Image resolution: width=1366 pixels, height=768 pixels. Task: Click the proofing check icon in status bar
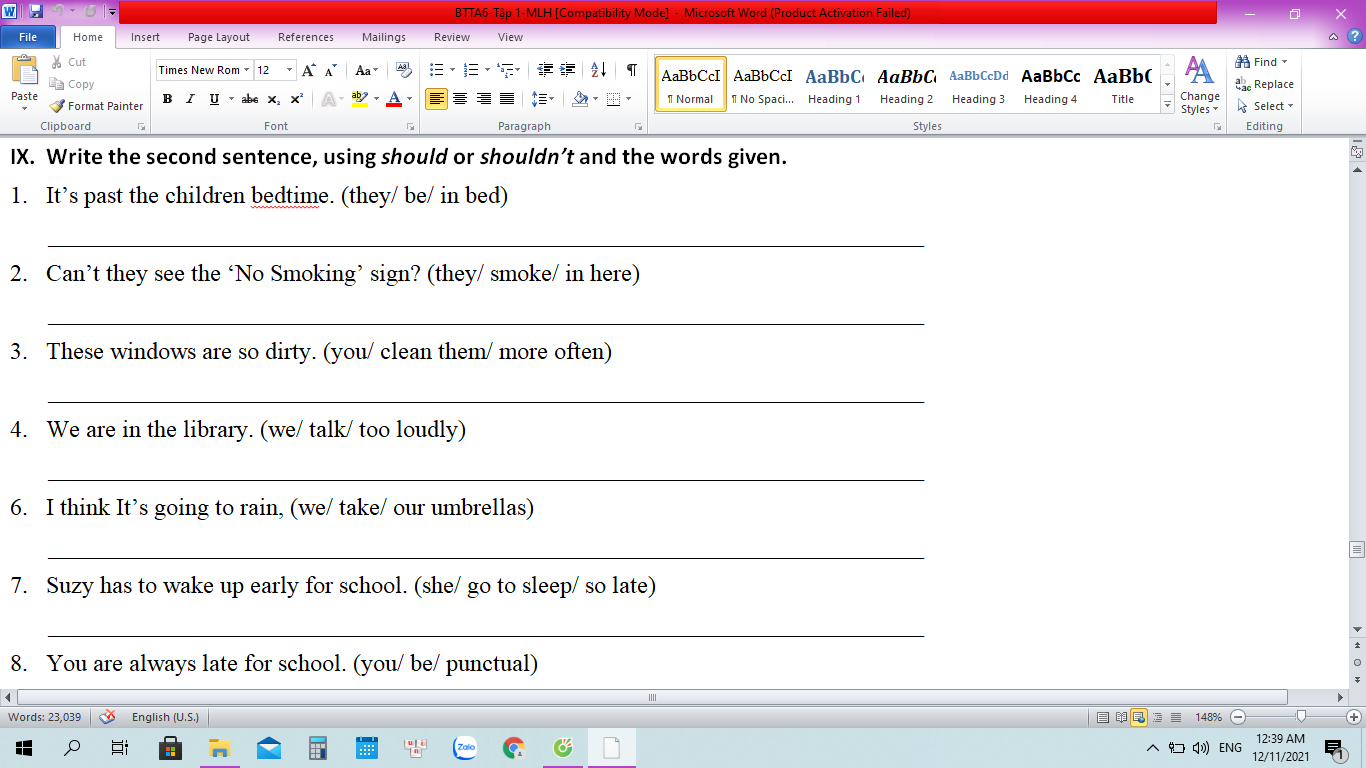click(108, 717)
